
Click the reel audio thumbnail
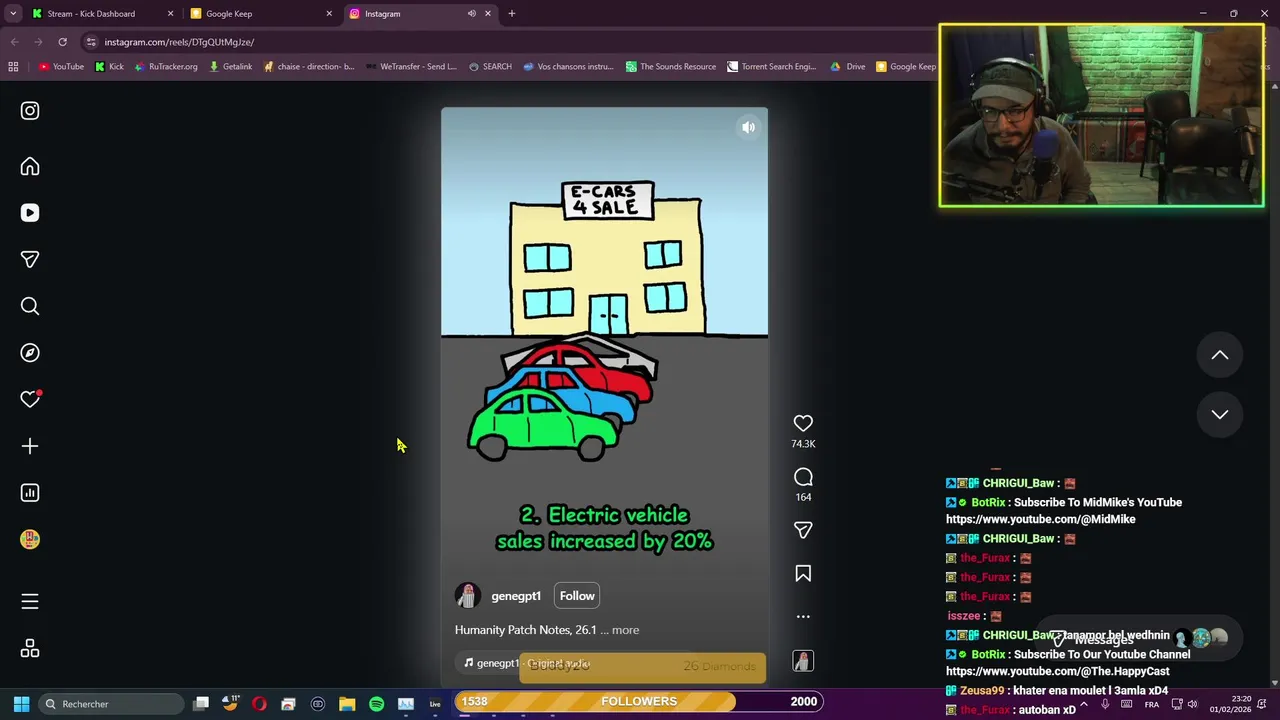coord(803,661)
